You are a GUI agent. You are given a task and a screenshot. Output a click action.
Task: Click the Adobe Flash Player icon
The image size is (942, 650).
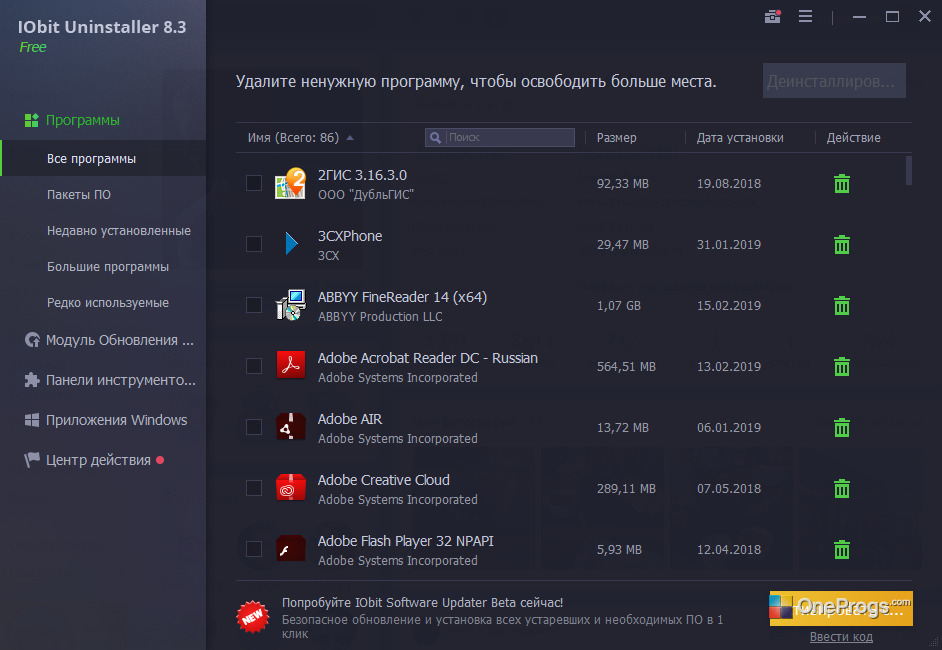click(291, 549)
